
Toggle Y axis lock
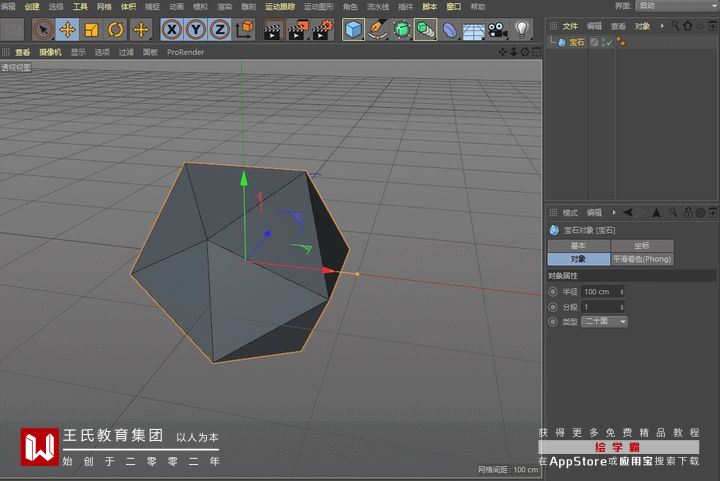tap(196, 30)
